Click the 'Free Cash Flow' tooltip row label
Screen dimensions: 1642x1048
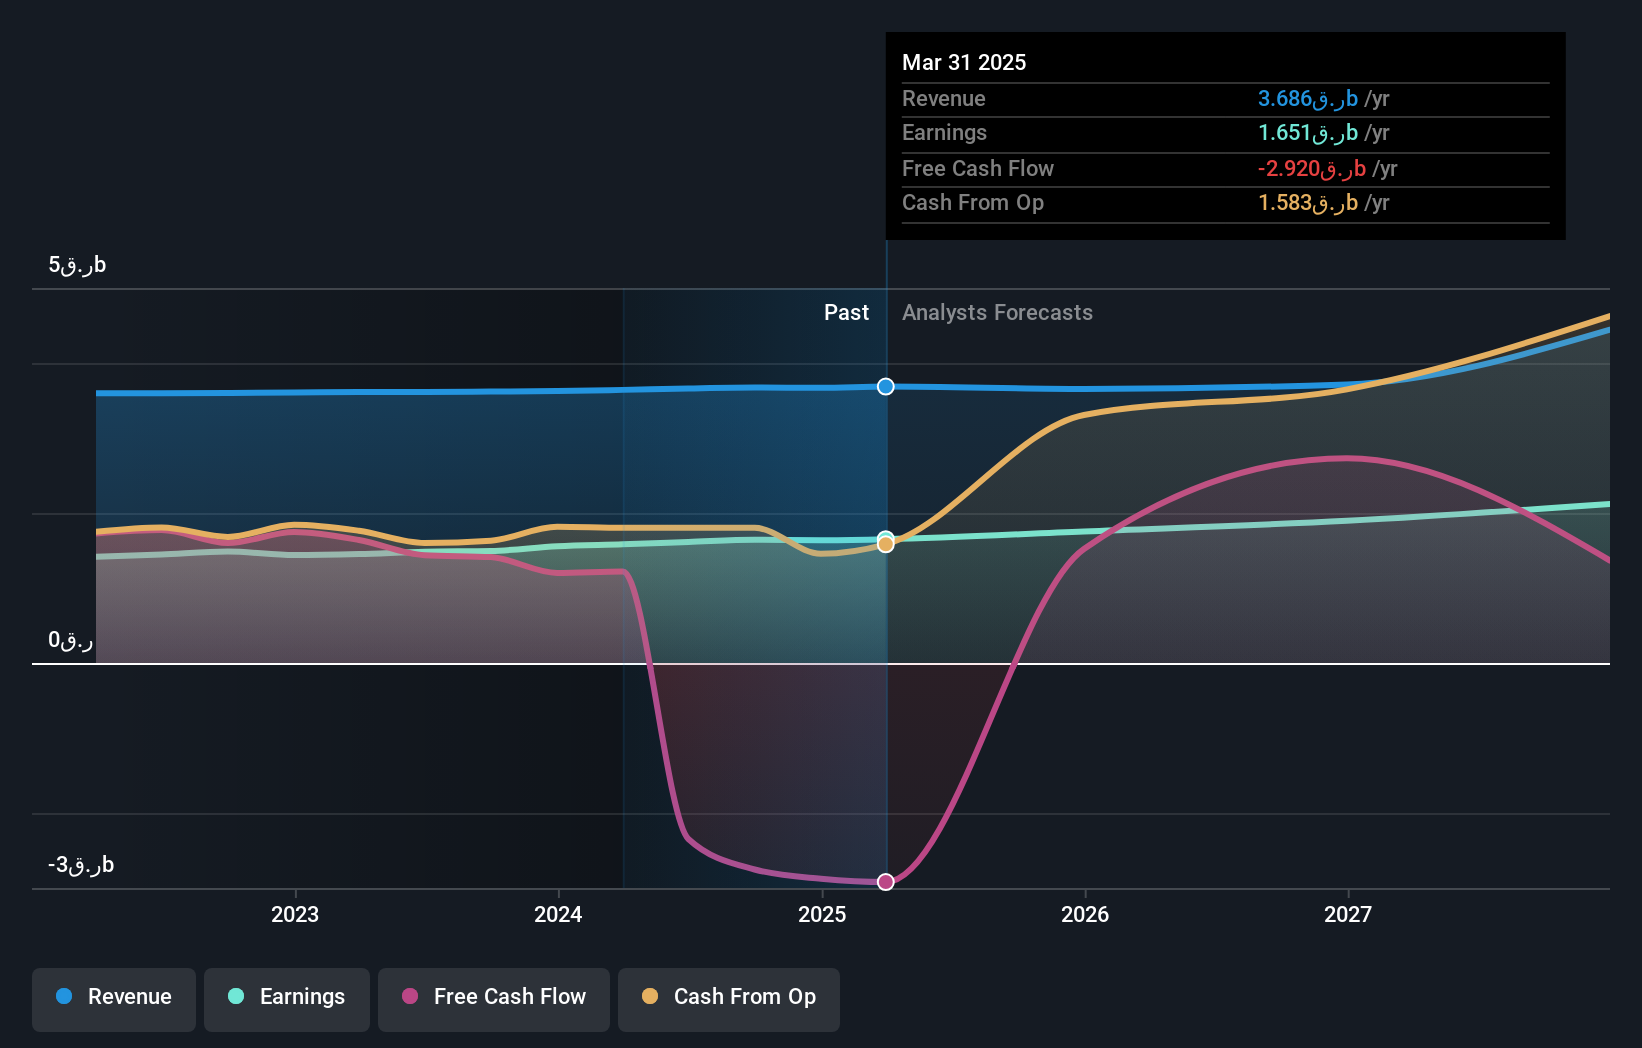978,168
